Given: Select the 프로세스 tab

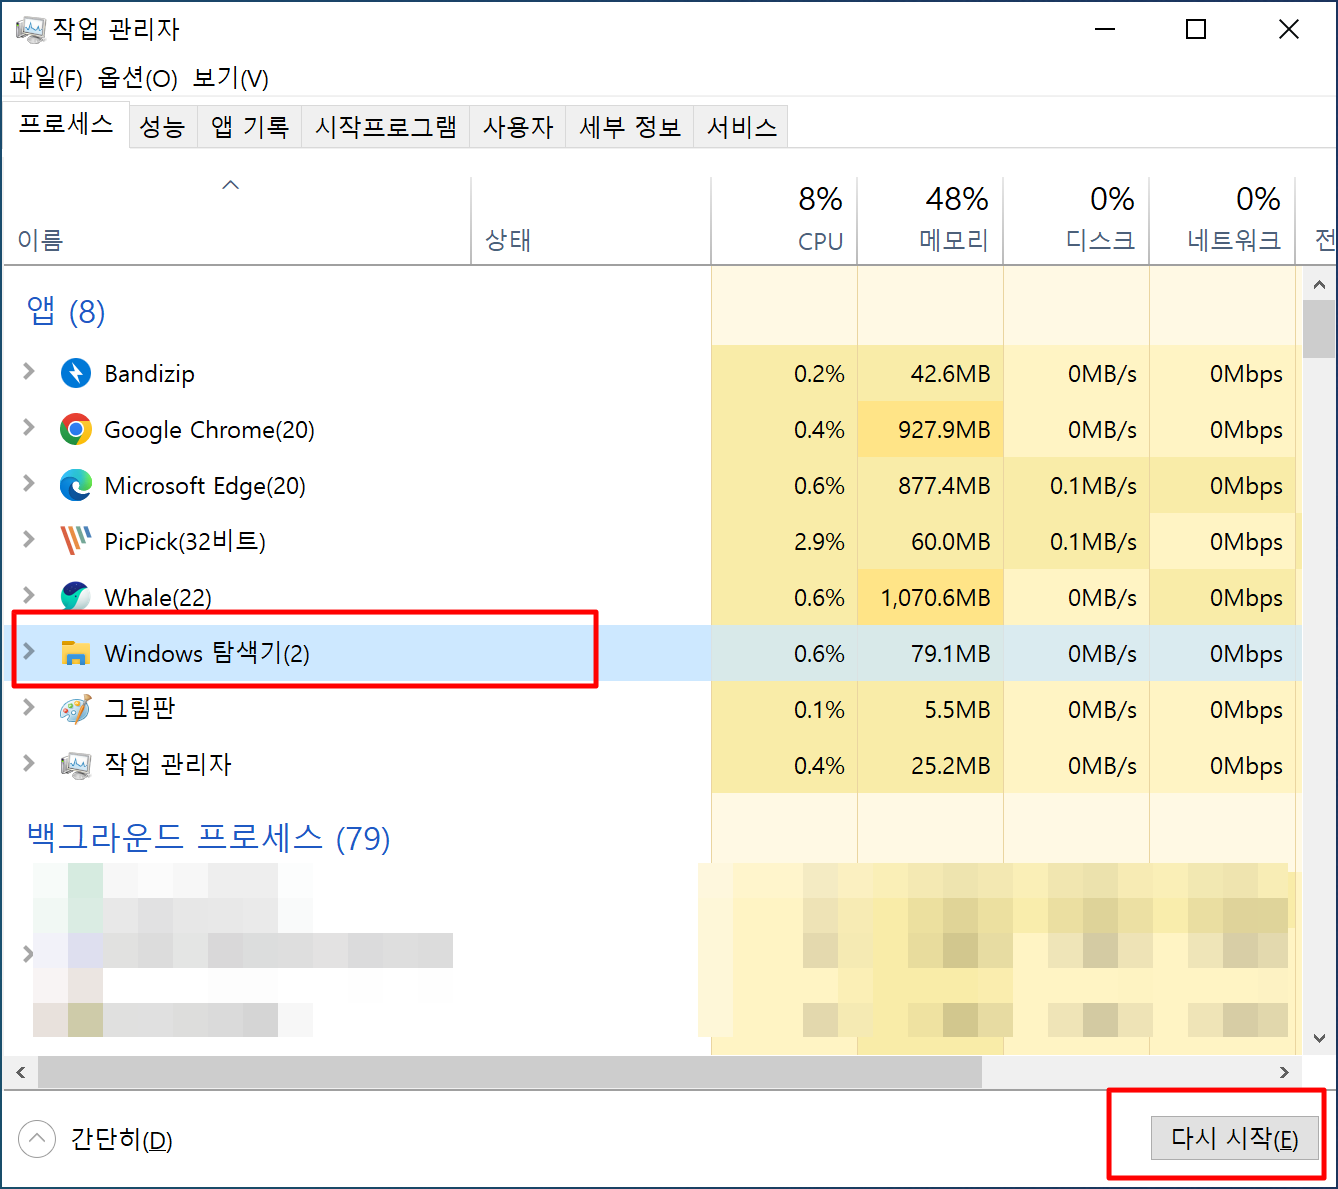Looking at the screenshot, I should [x=66, y=124].
